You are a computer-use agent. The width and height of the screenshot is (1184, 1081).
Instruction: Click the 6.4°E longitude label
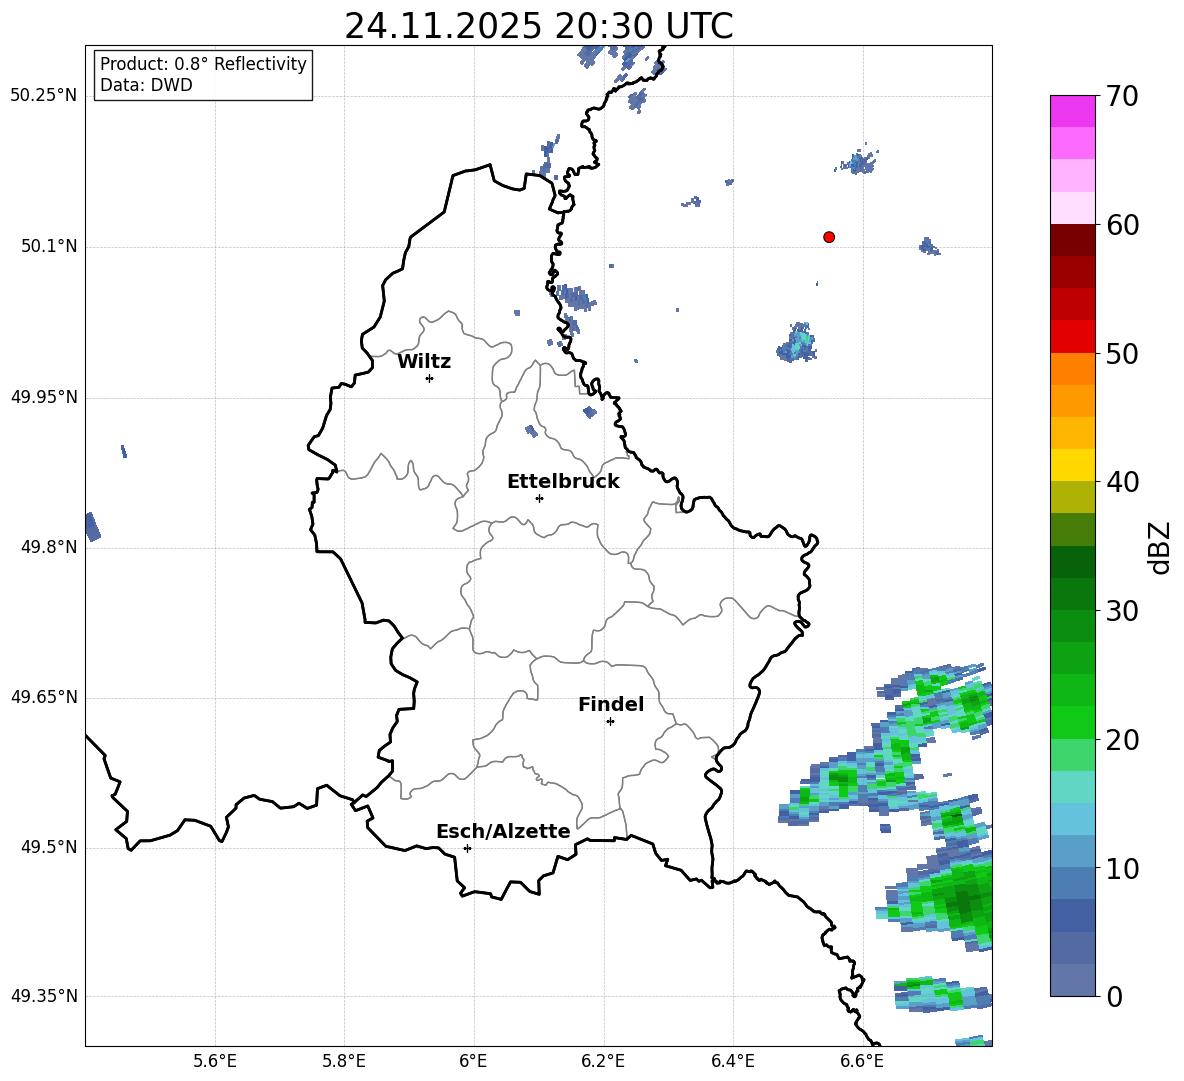[x=732, y=1062]
